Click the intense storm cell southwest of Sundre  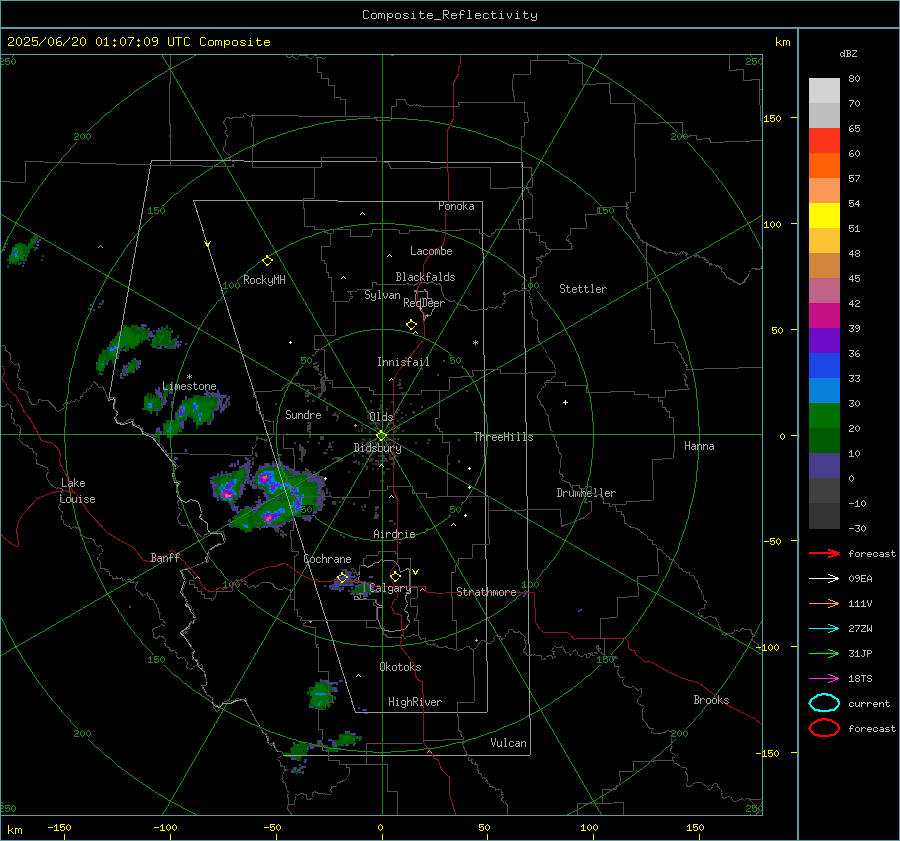coord(268,497)
